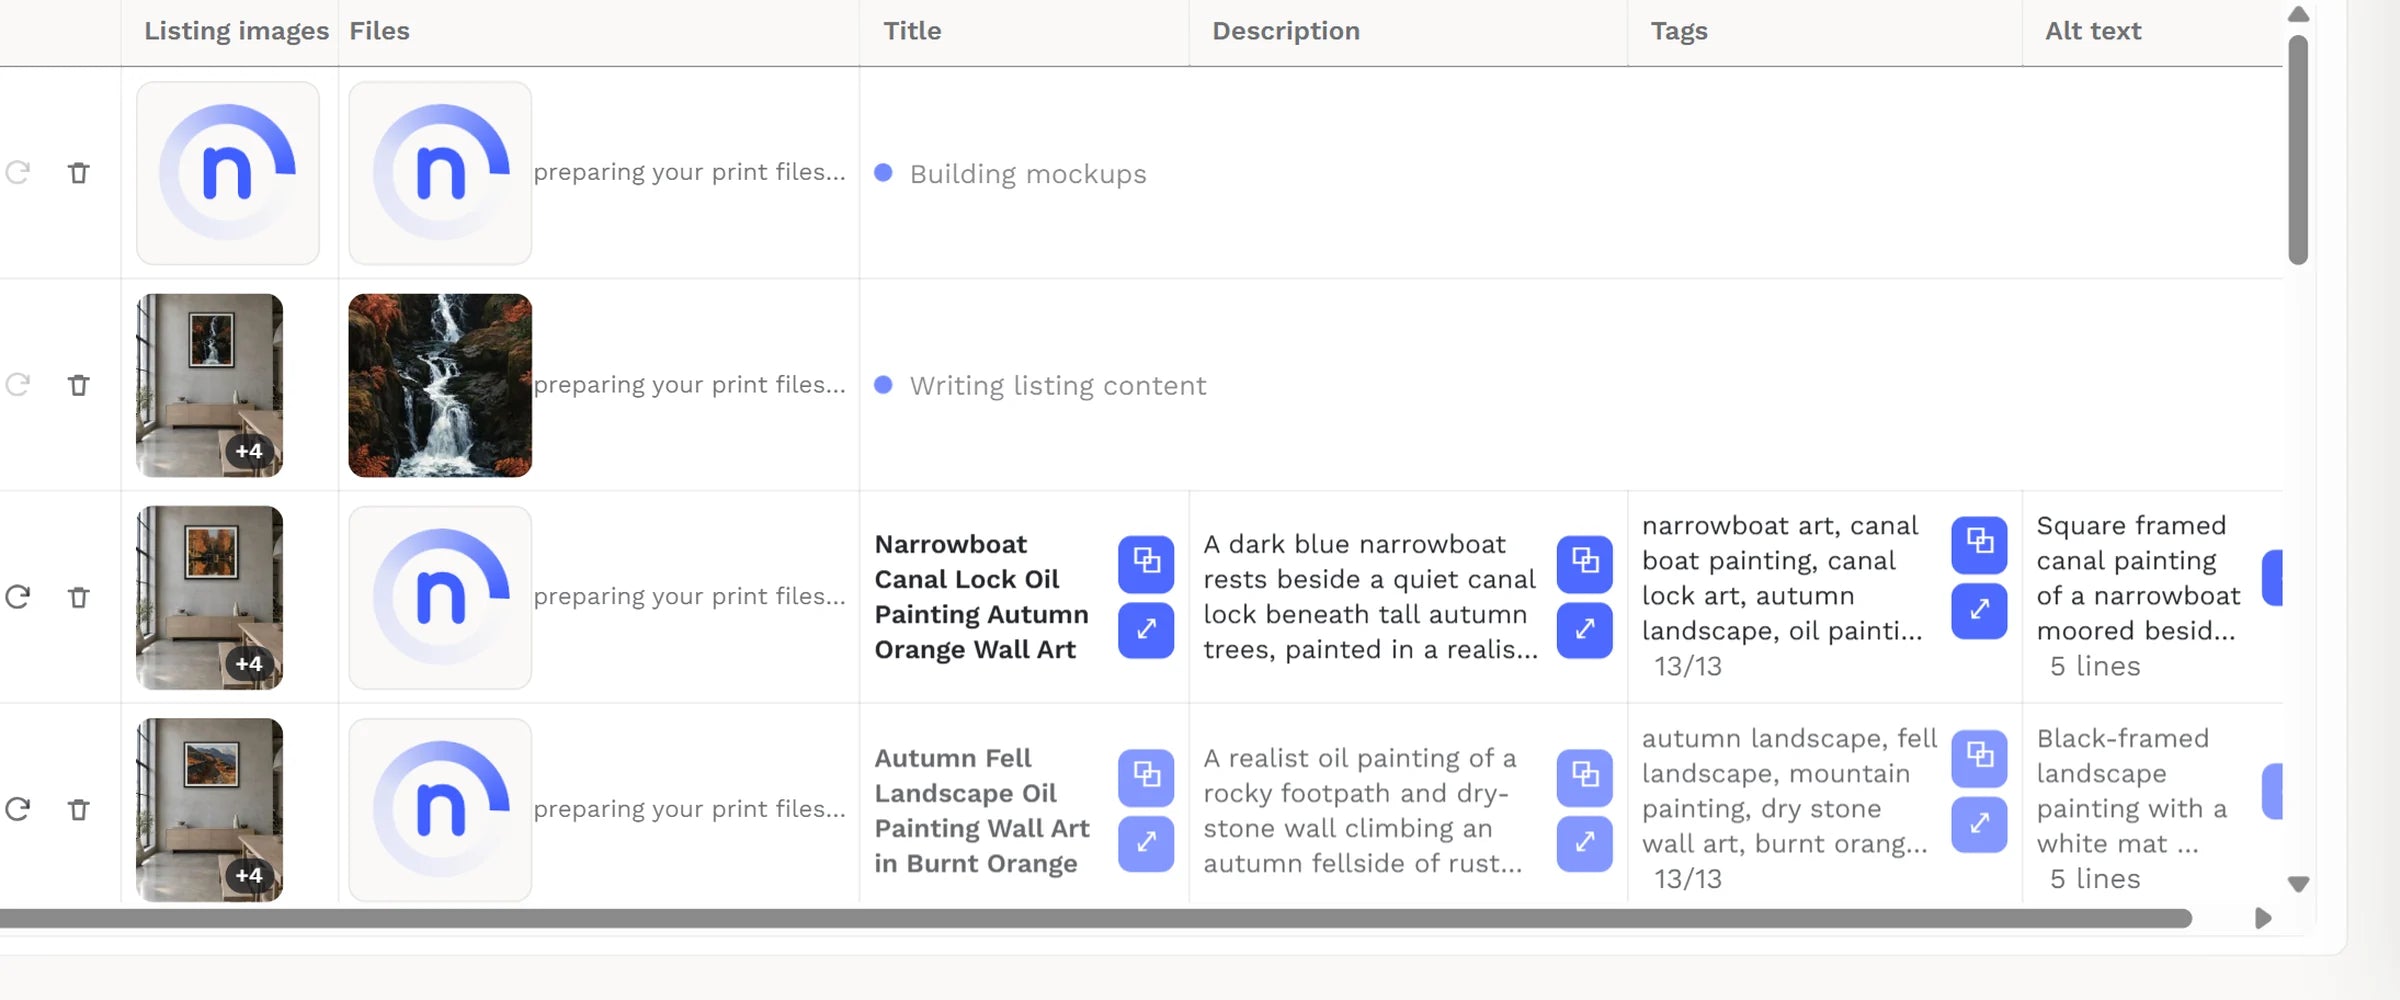Click the Tags column header
This screenshot has width=2400, height=1000.
[1679, 31]
